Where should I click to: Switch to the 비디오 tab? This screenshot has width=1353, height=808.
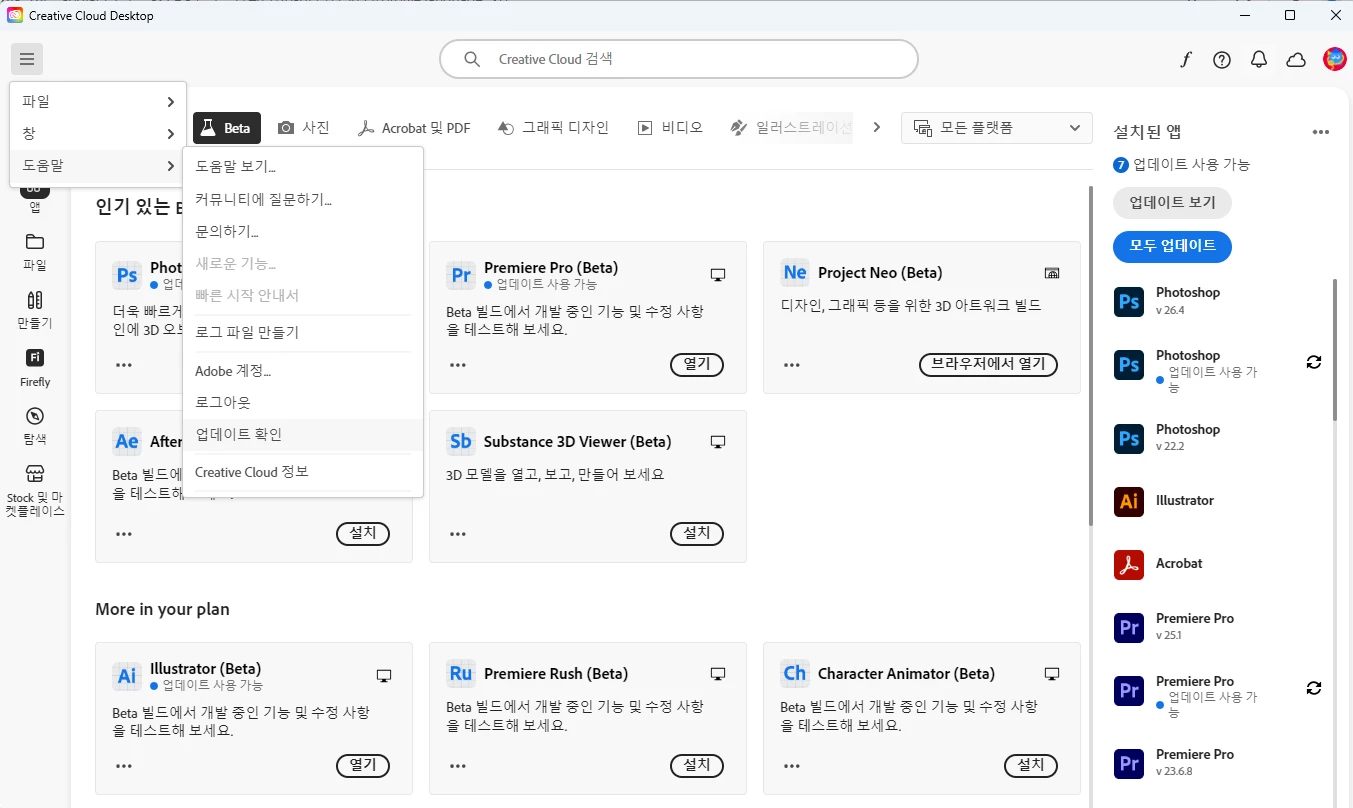point(670,128)
